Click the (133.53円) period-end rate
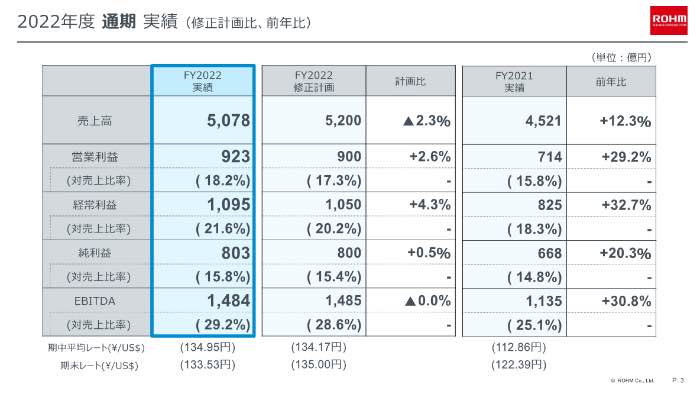Viewport: 700px width, 394px height. pos(208,365)
